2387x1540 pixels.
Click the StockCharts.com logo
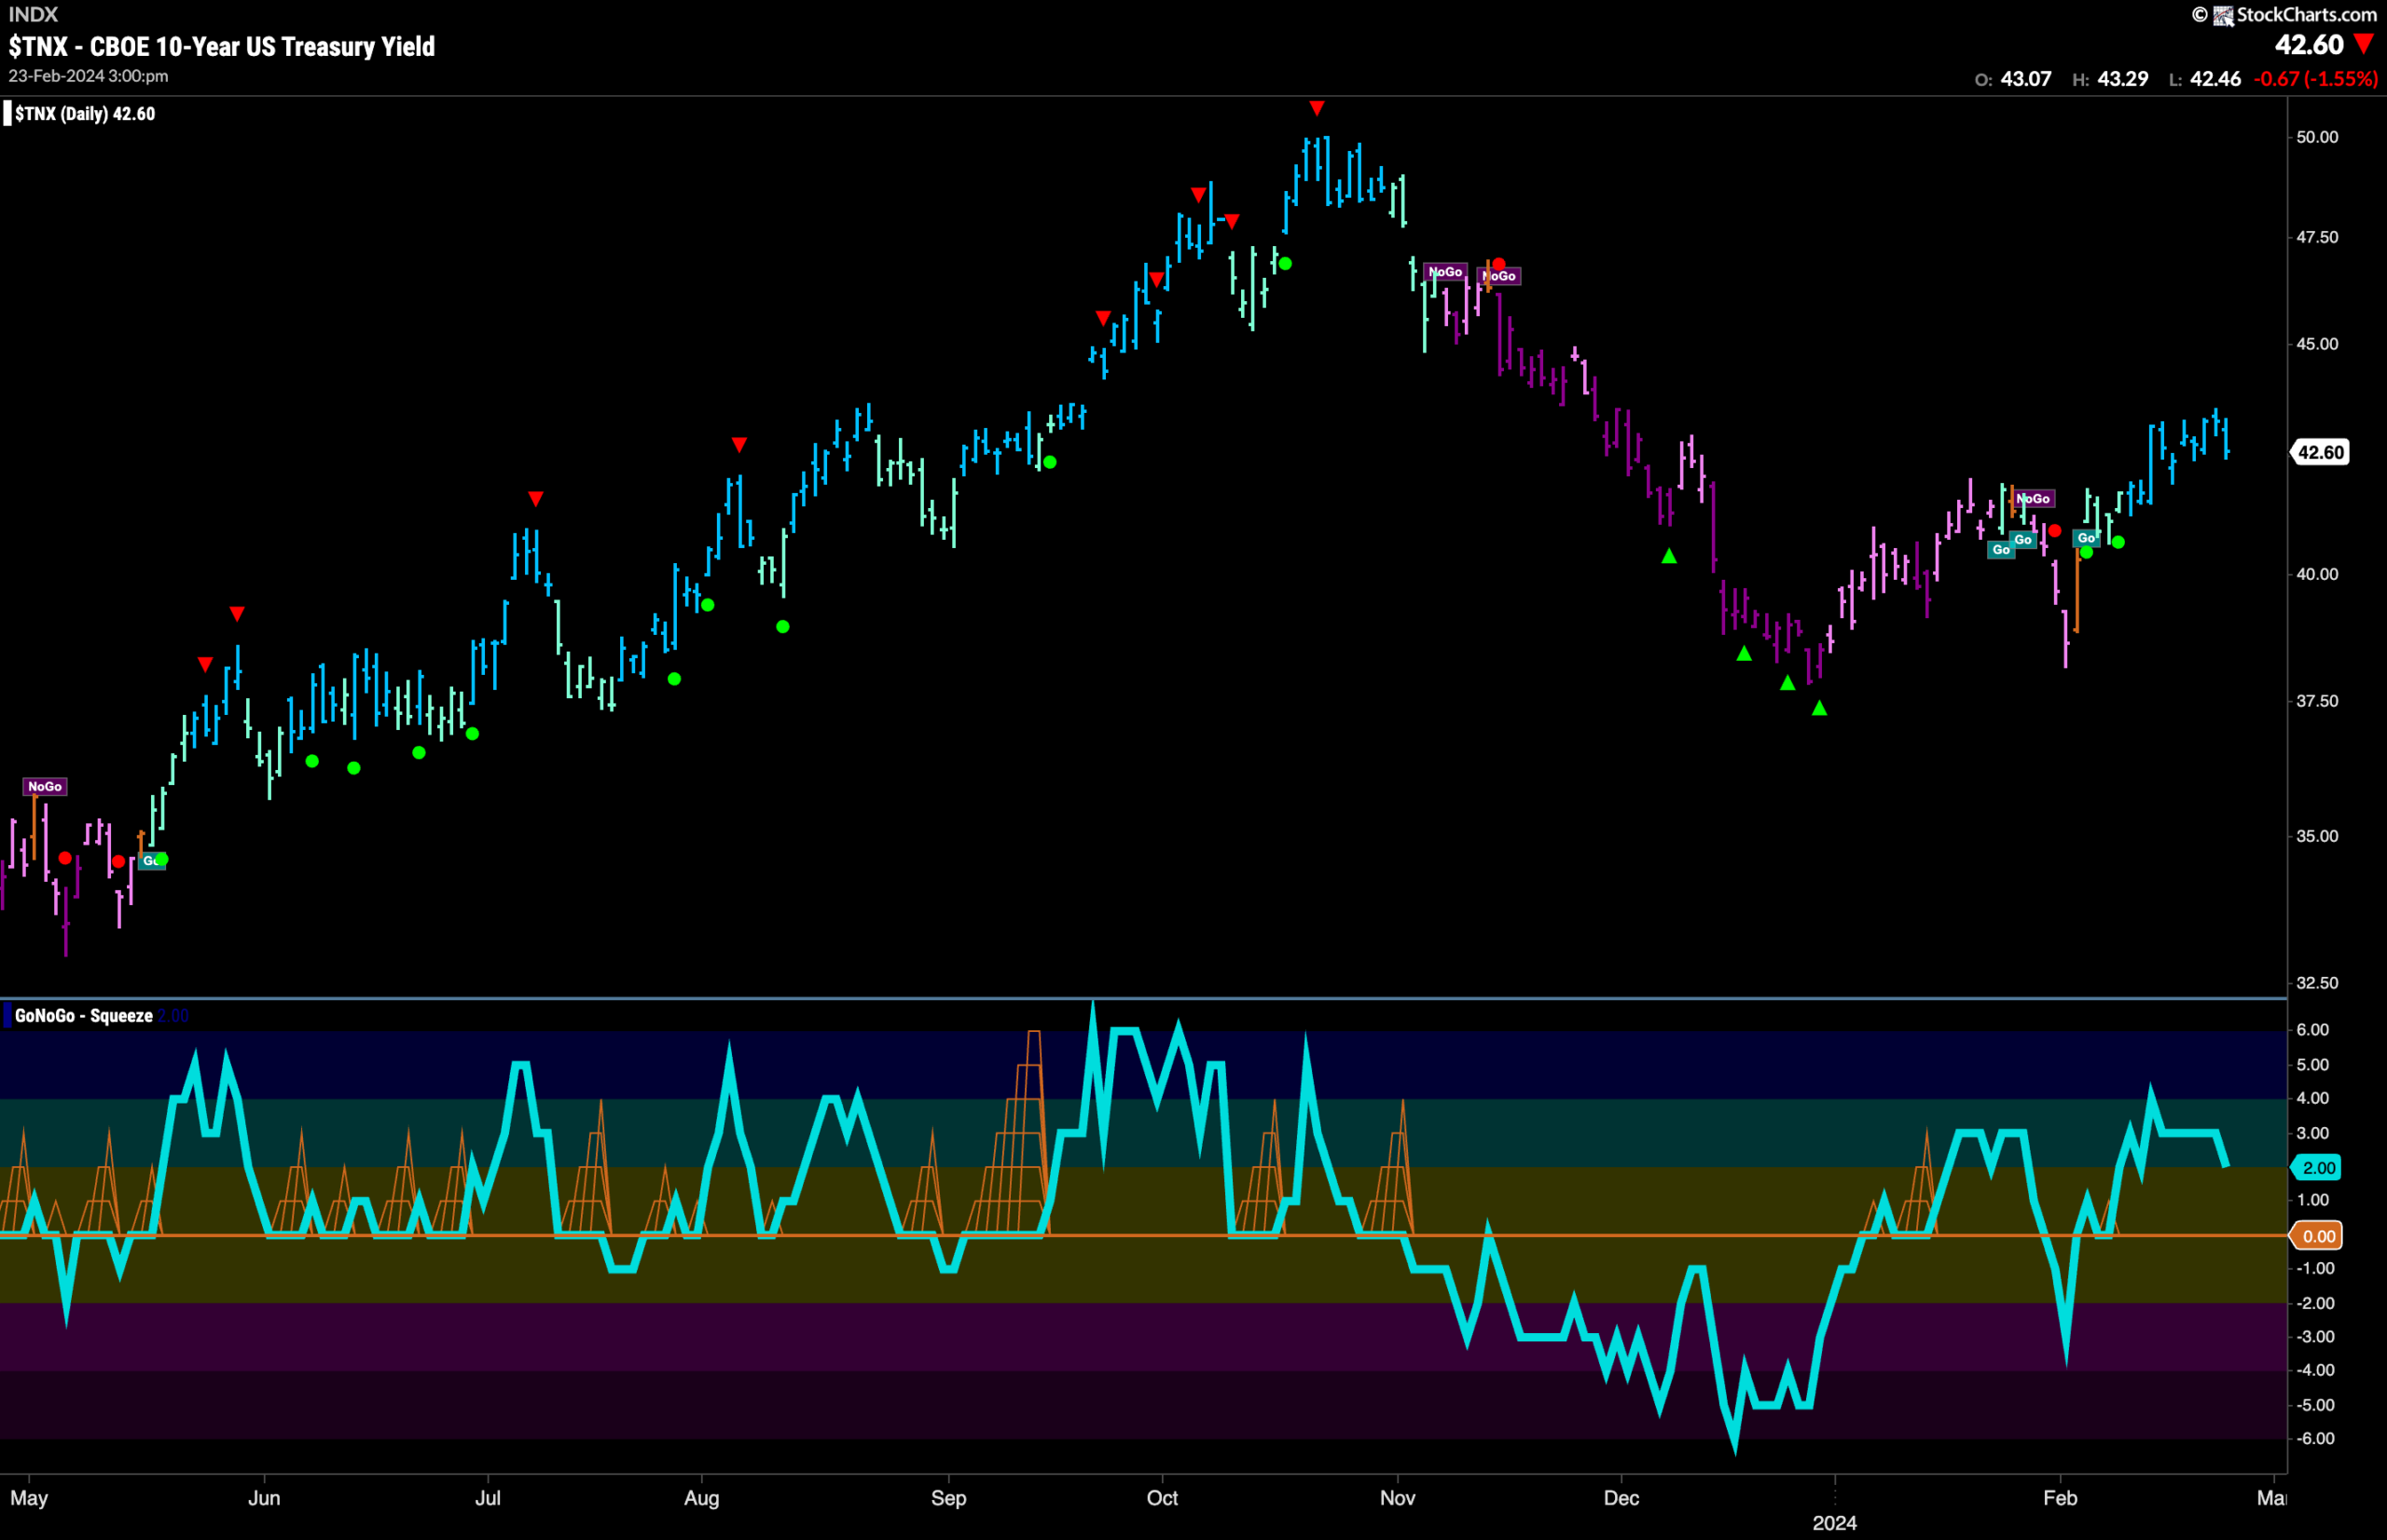pyautogui.click(x=2285, y=15)
